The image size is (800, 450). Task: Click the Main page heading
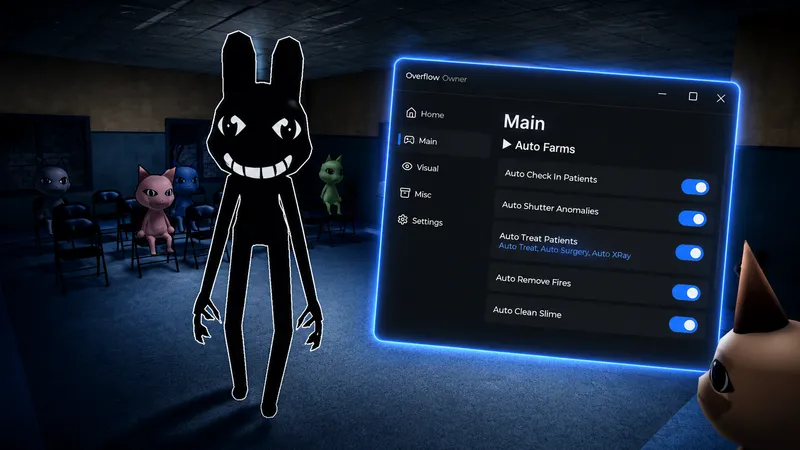coord(524,122)
